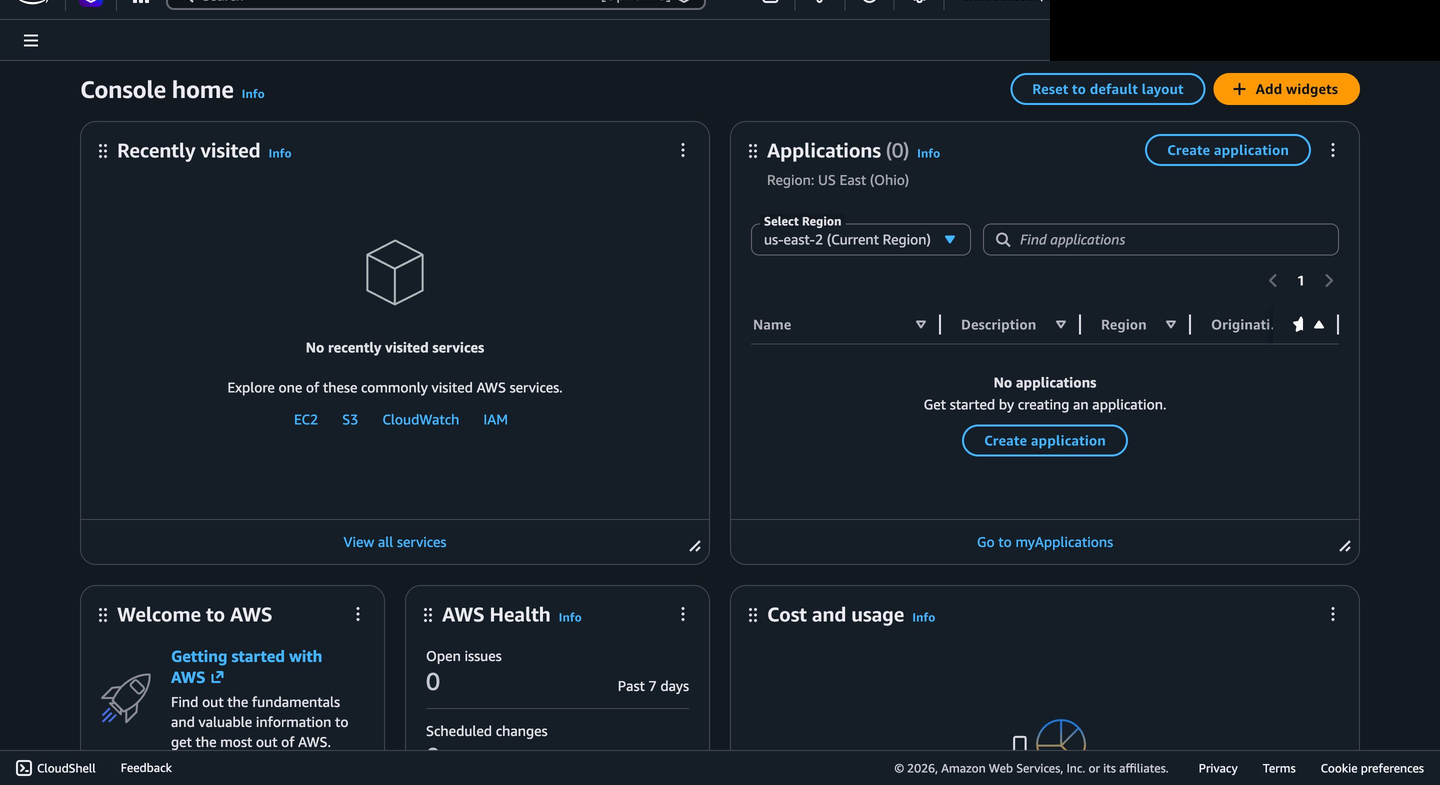1440x785 pixels.
Task: Click the CloudShell terminal icon
Action: coord(24,768)
